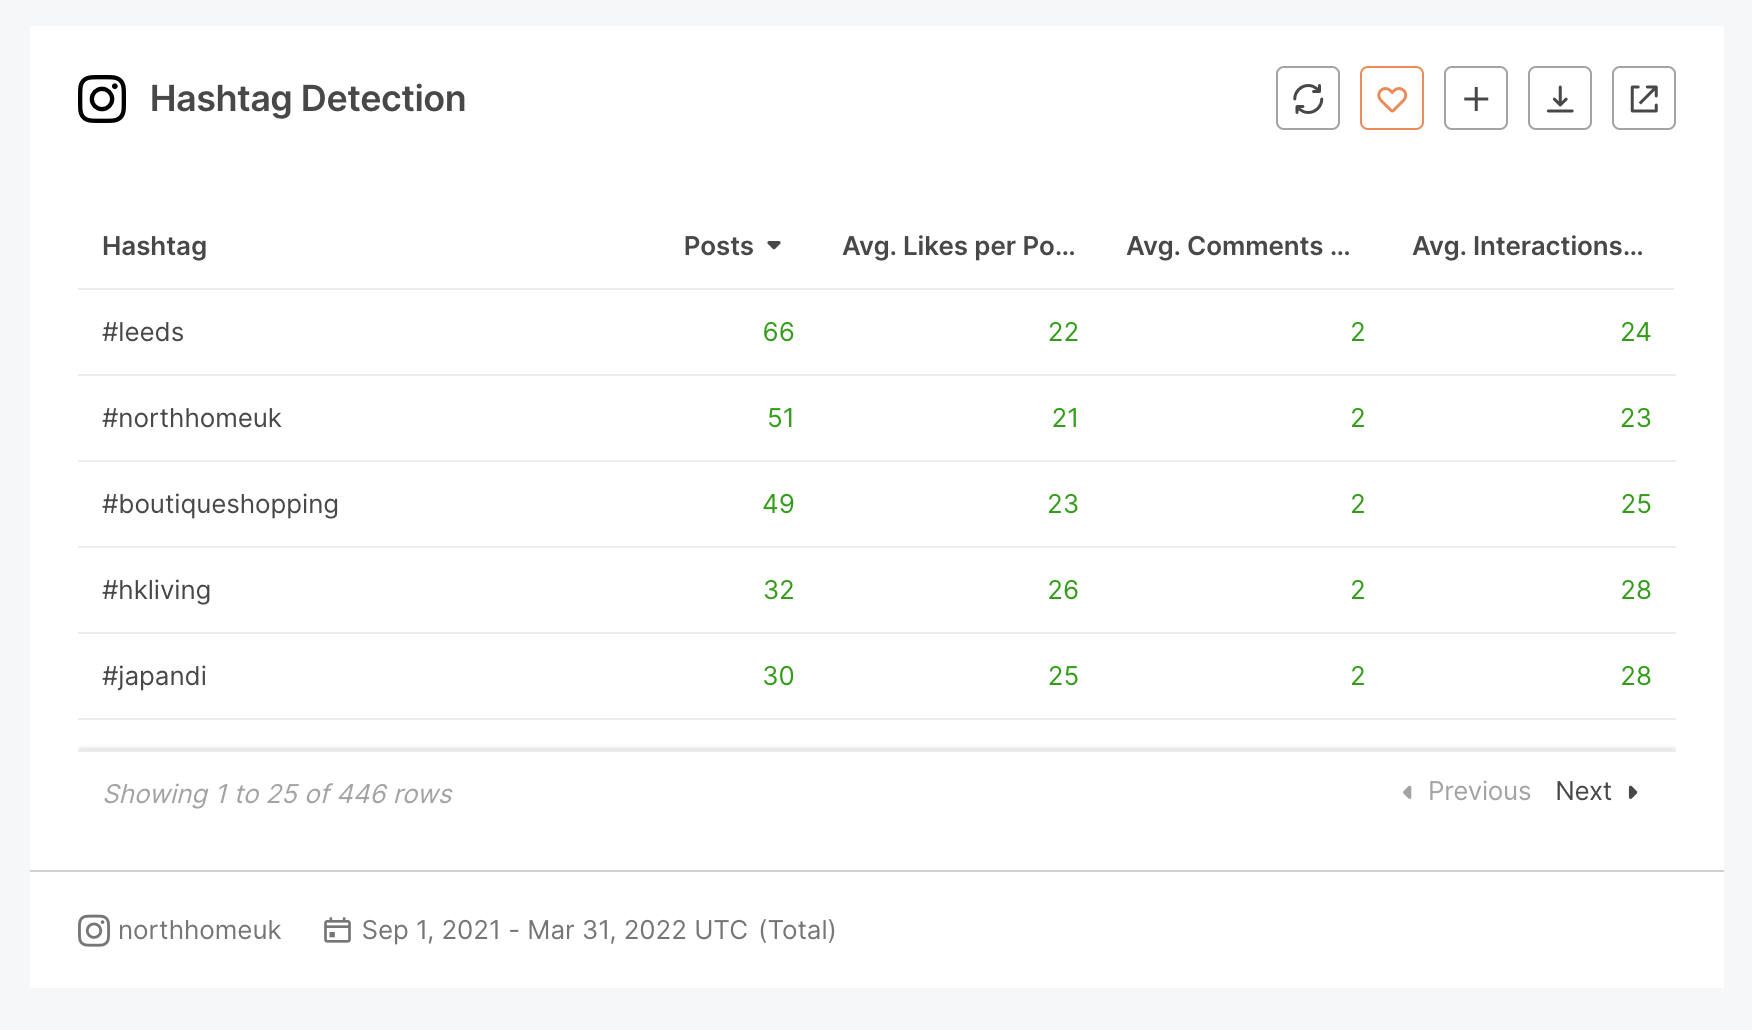1752x1030 pixels.
Task: Select the Instagram icon beside northhomeuk
Action: (93, 930)
